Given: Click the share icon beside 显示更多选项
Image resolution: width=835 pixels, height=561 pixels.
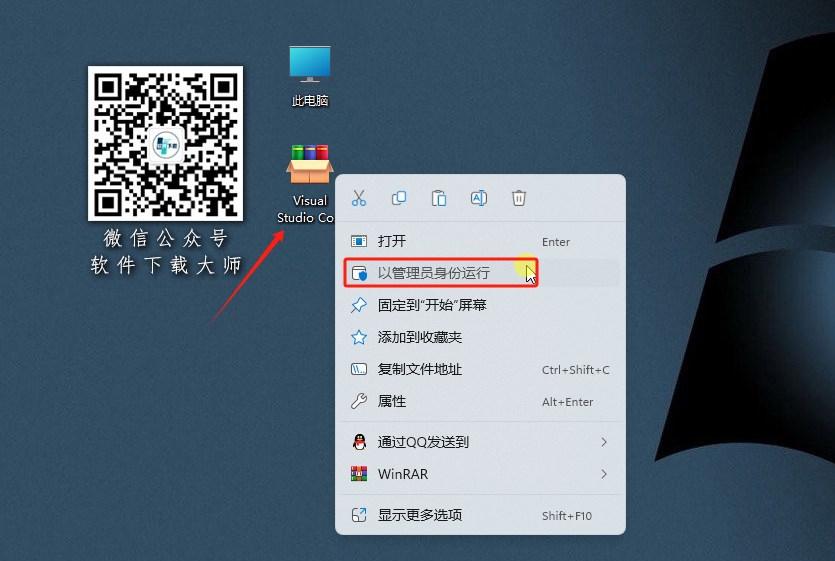Looking at the screenshot, I should (x=359, y=515).
